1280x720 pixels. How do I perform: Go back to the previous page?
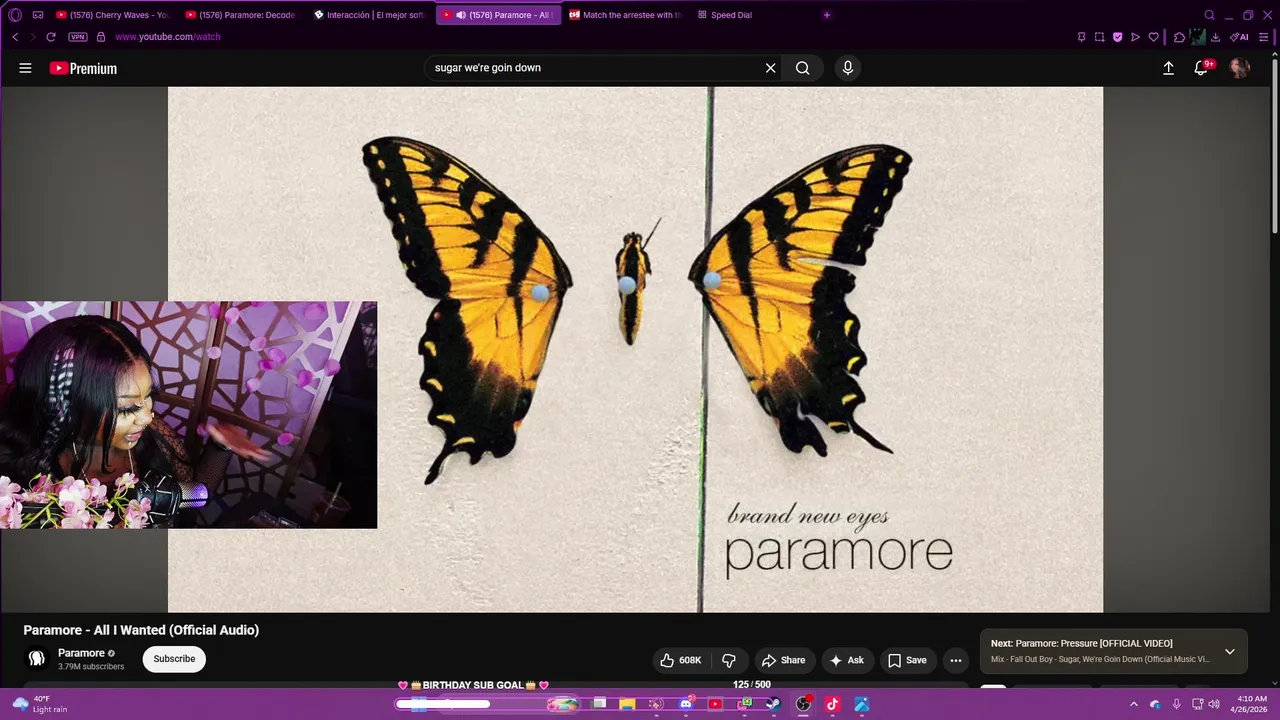pos(15,37)
